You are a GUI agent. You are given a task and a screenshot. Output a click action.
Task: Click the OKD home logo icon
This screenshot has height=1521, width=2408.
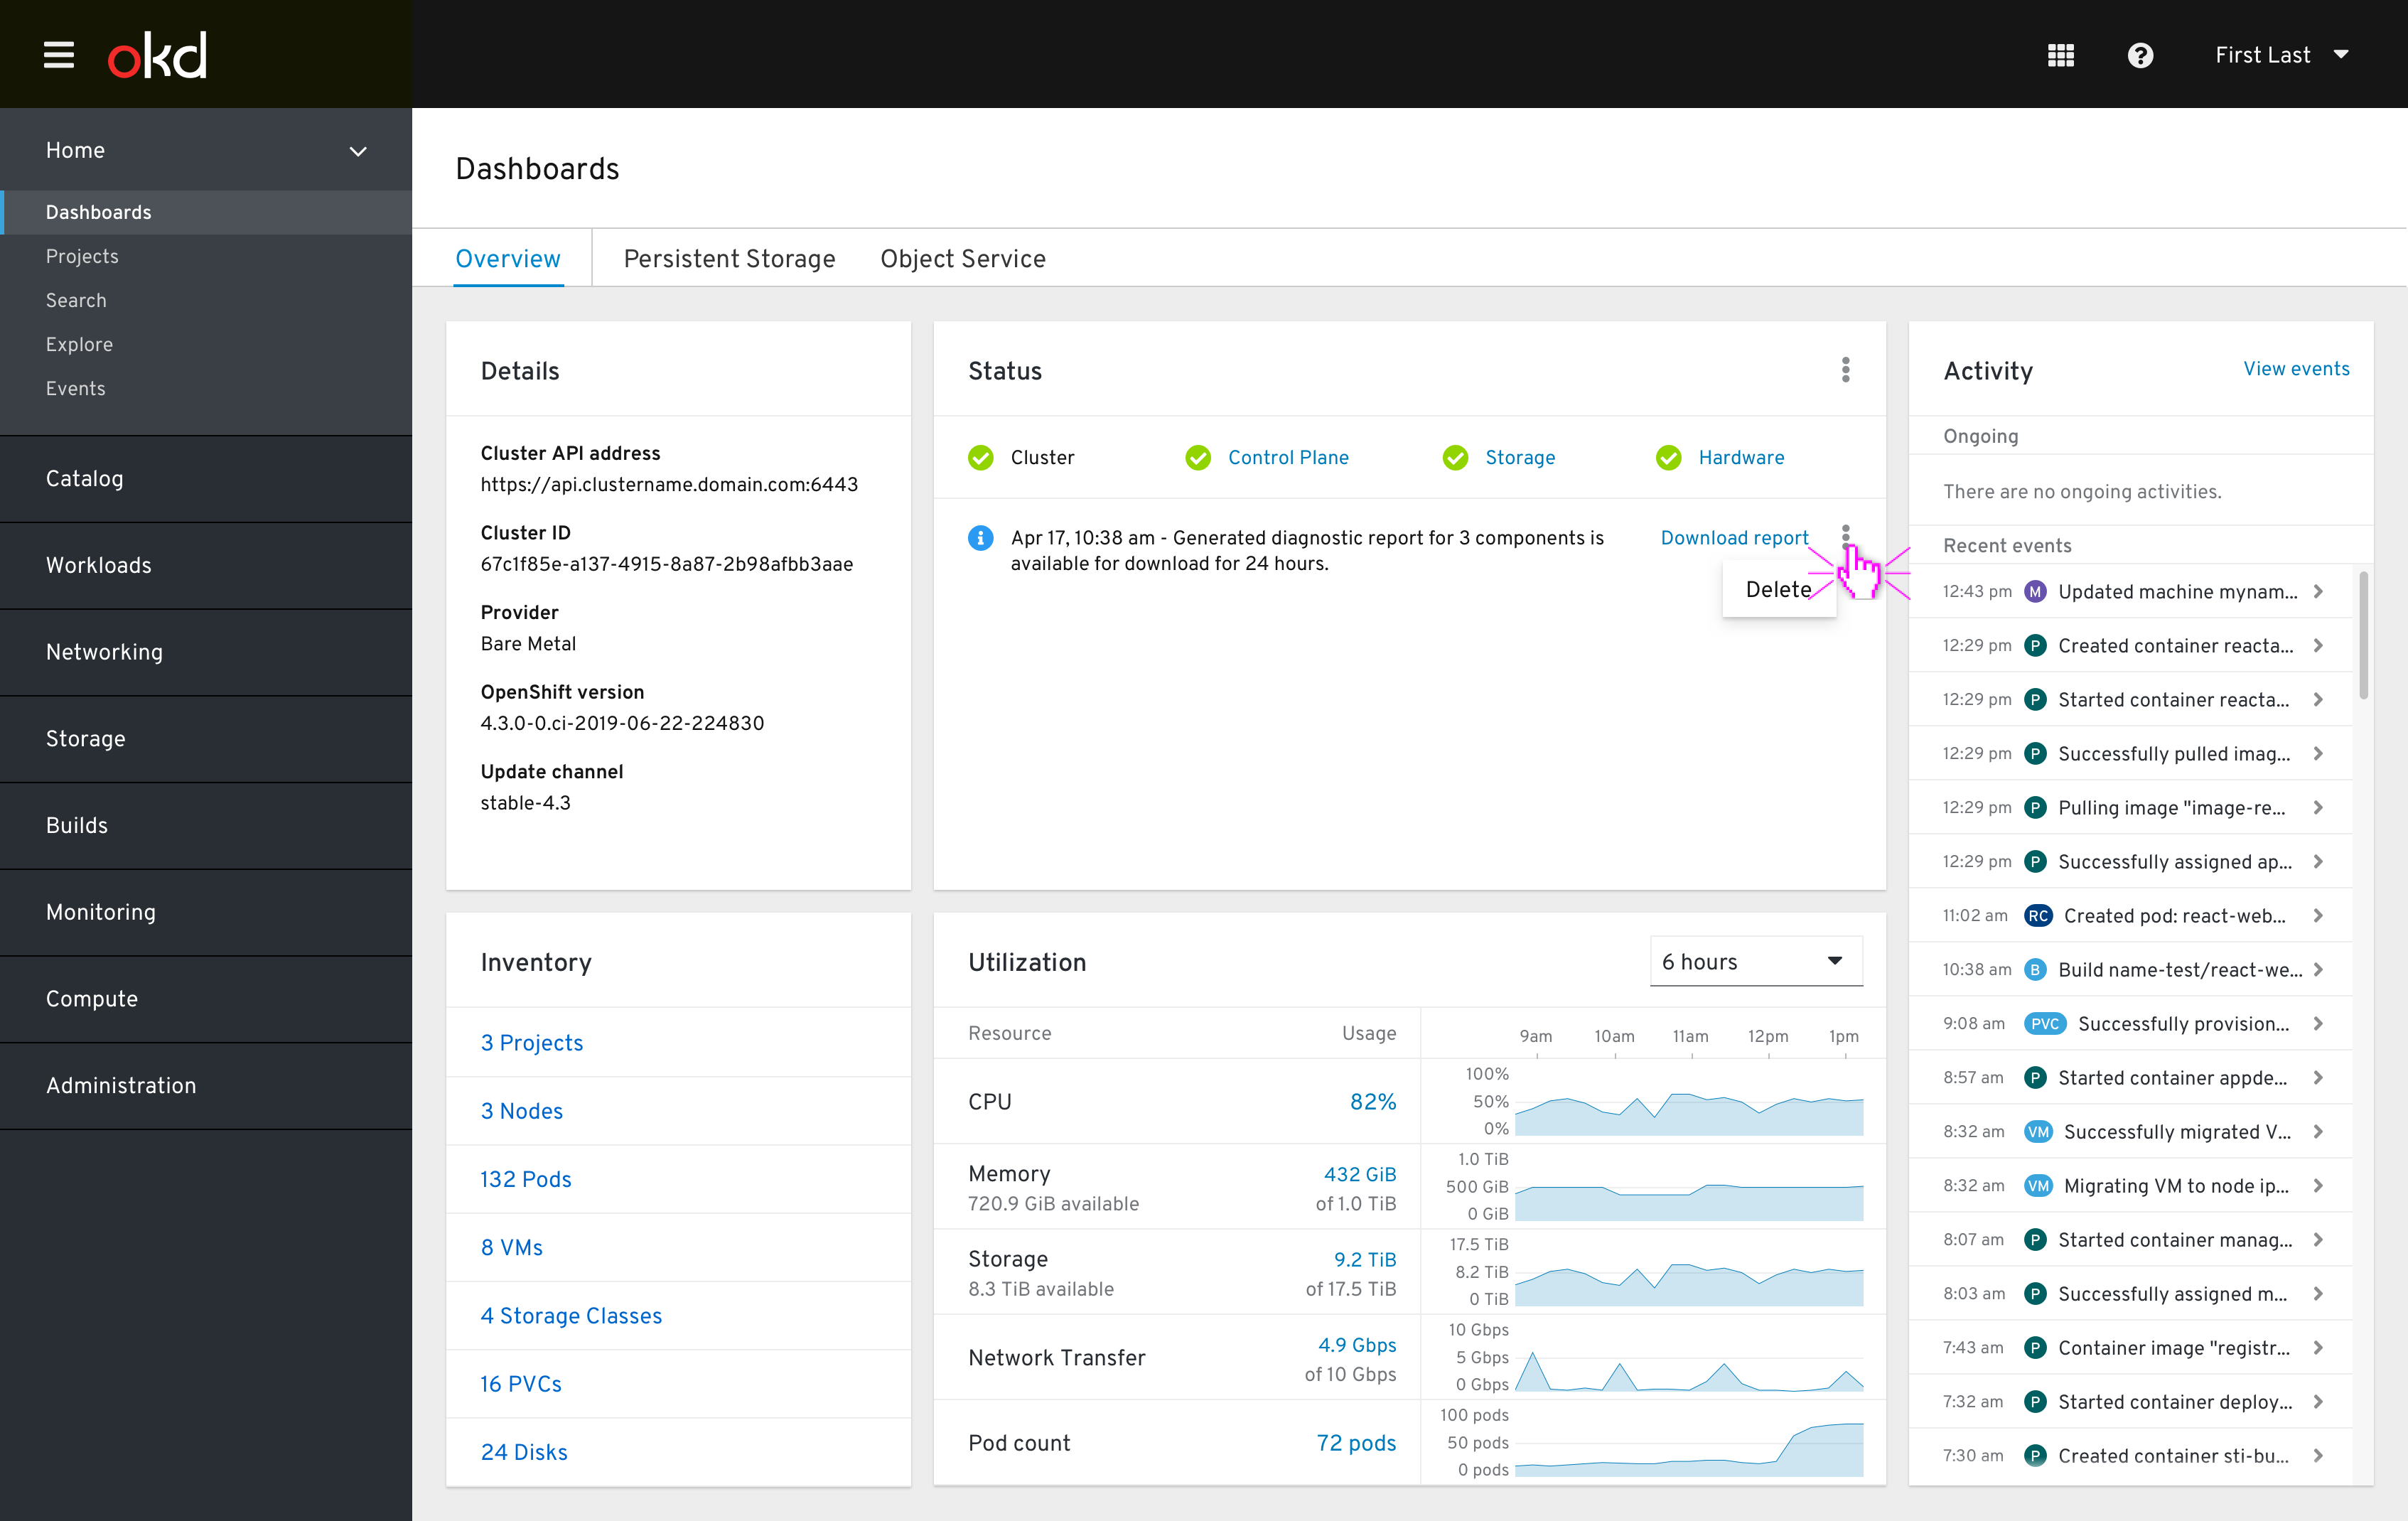pyautogui.click(x=158, y=53)
